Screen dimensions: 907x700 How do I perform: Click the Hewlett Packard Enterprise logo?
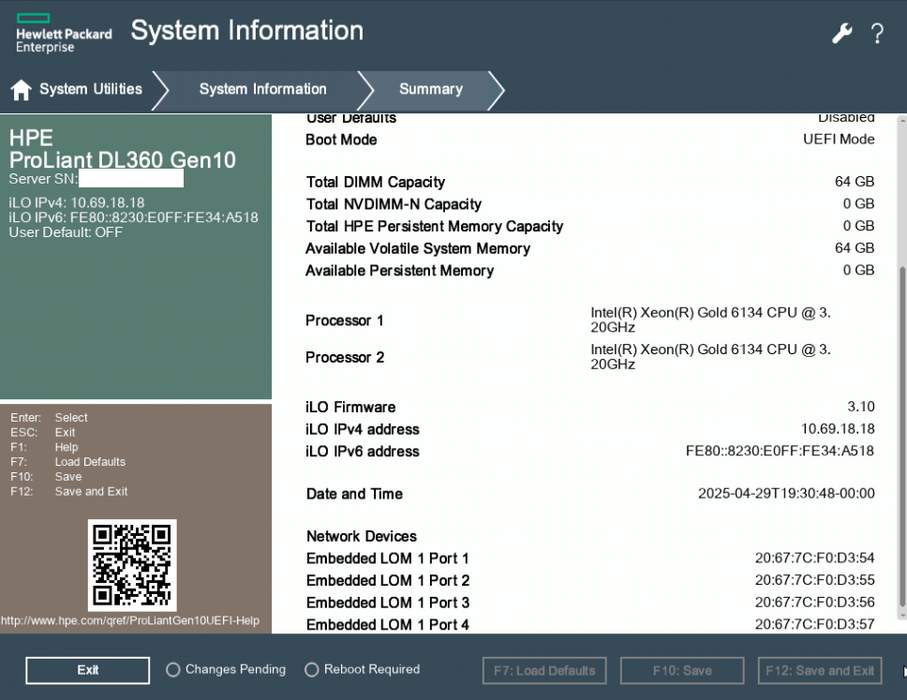coord(64,34)
